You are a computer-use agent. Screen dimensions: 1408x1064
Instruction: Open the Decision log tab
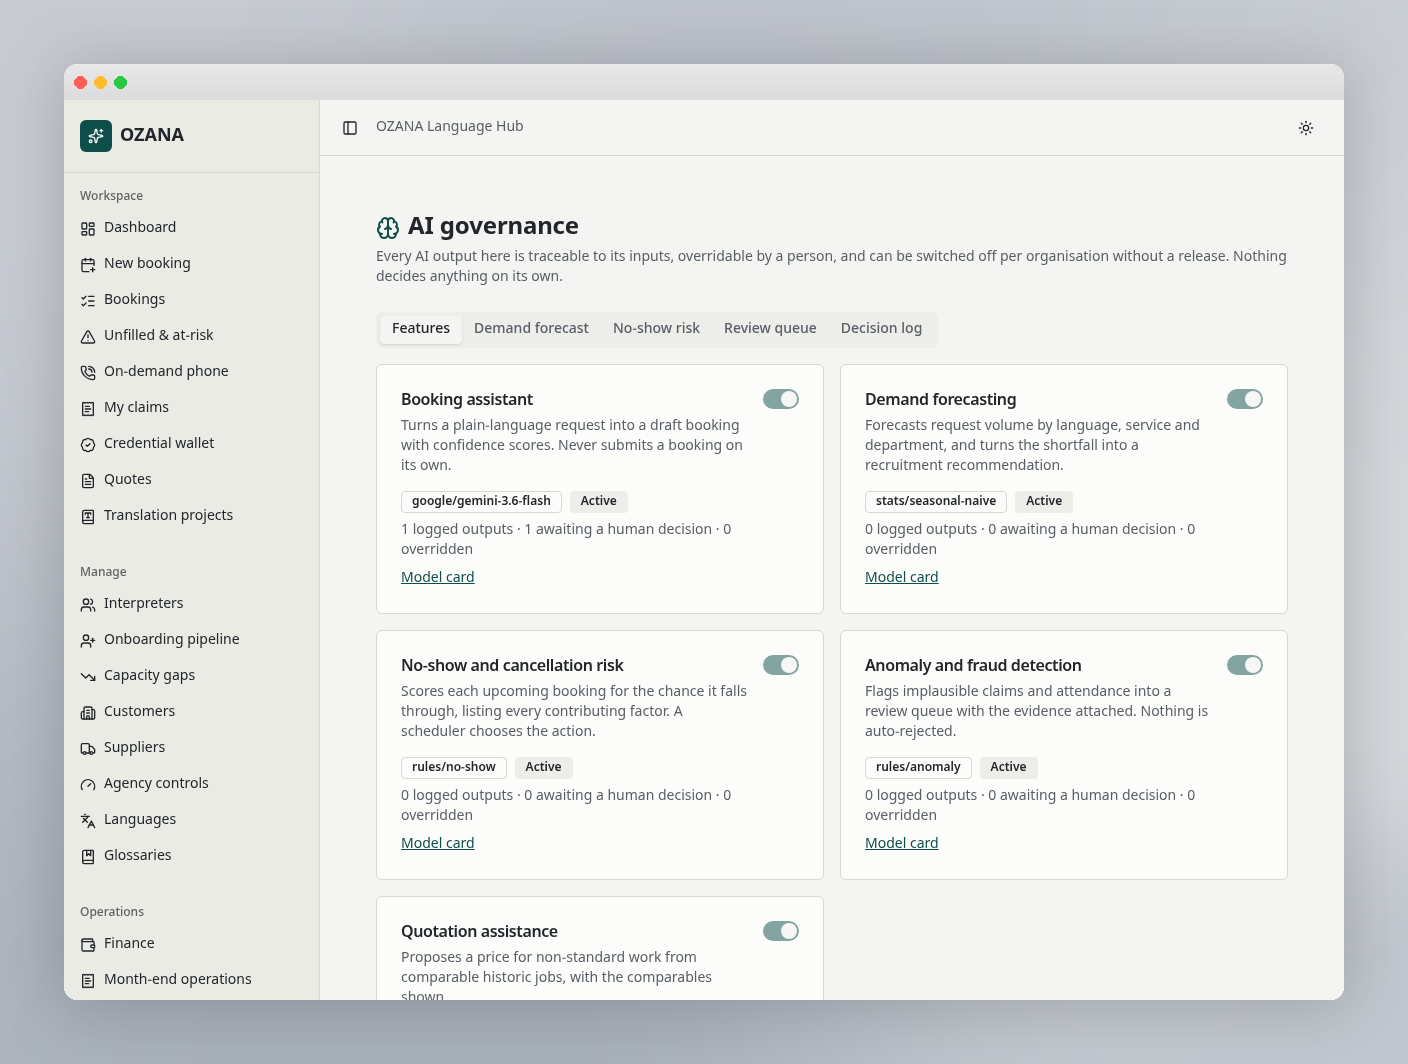point(881,328)
